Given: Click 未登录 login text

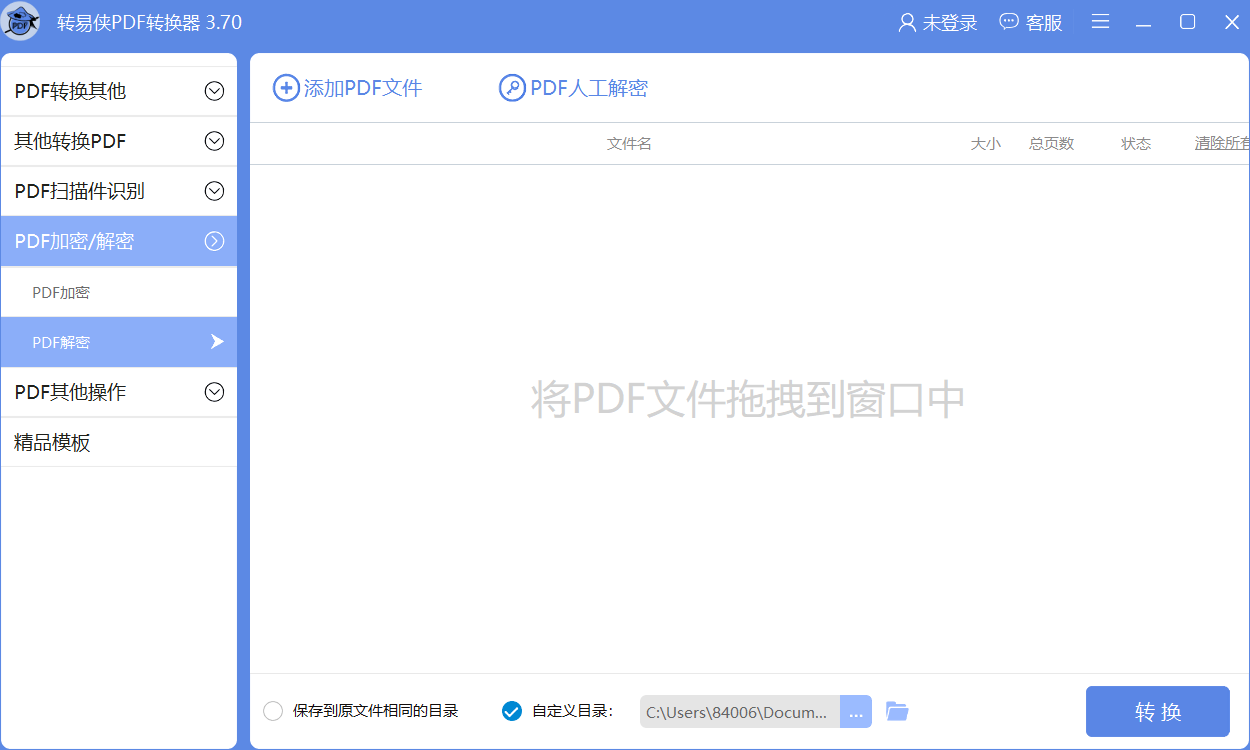Looking at the screenshot, I should point(950,22).
